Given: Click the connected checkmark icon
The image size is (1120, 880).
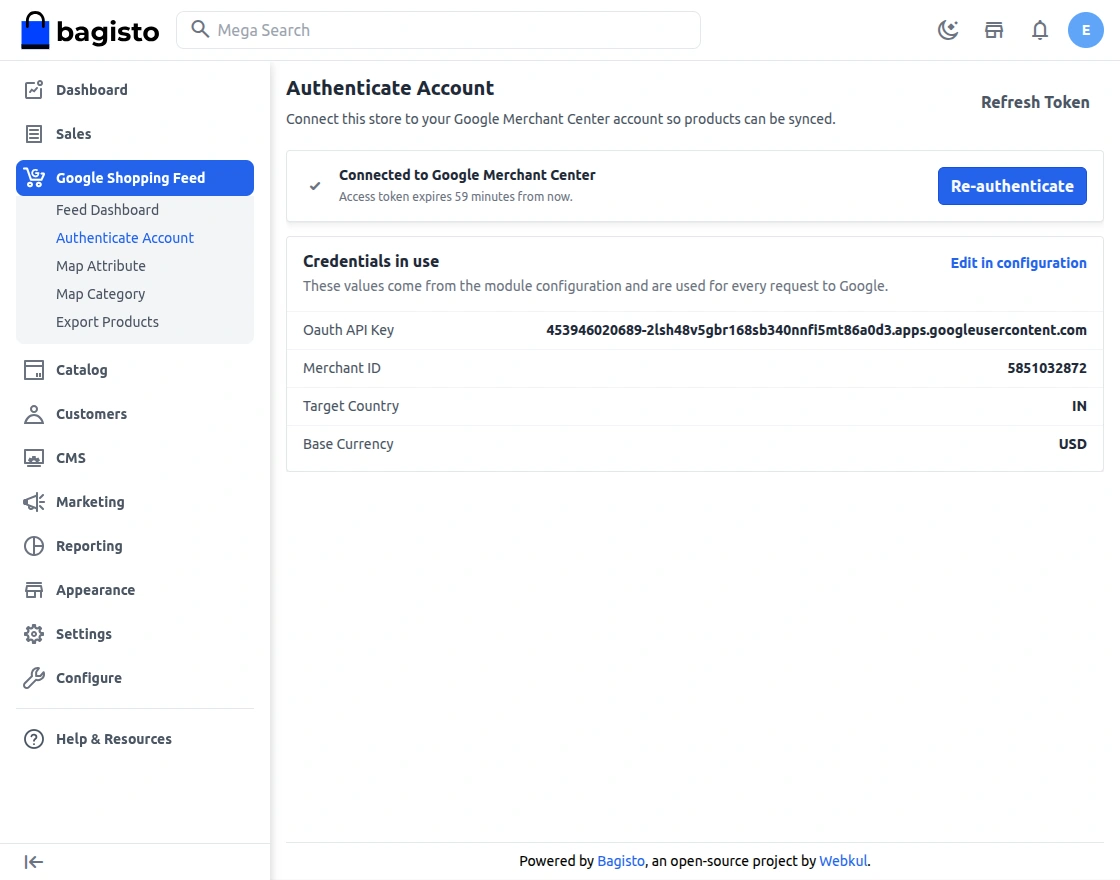Looking at the screenshot, I should click(x=315, y=186).
